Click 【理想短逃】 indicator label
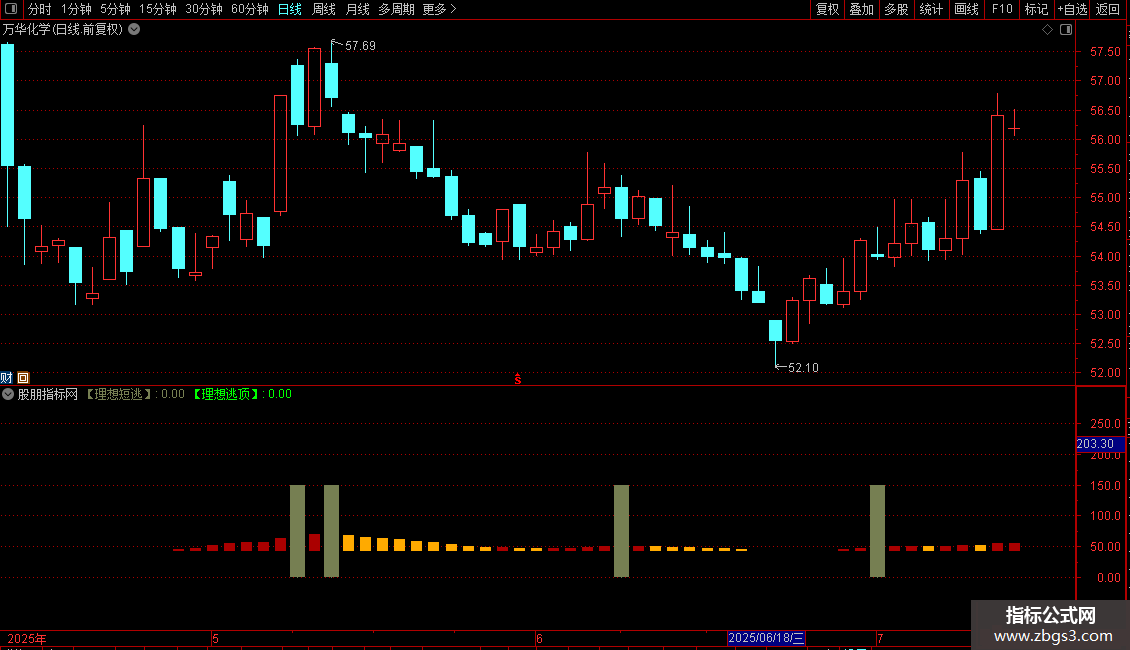1130x650 pixels. (x=119, y=394)
